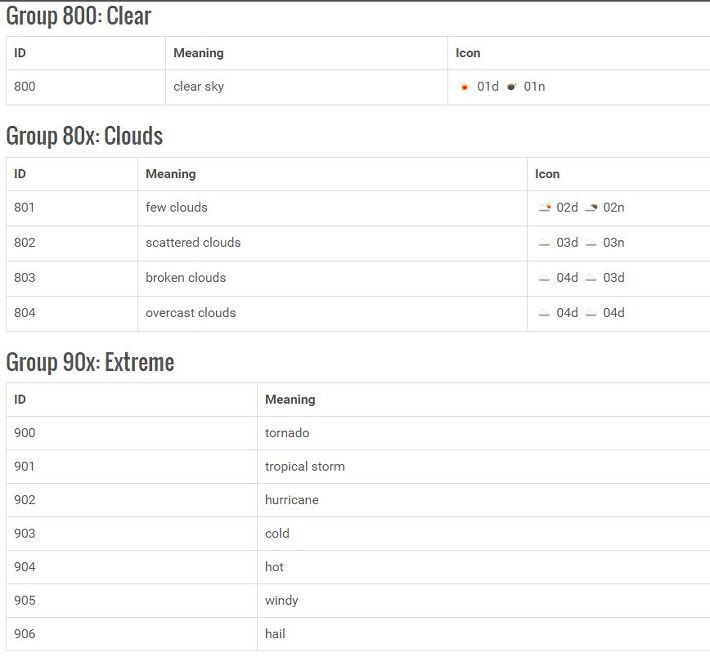The width and height of the screenshot is (710, 657).
Task: Click the 01n moon icon for clear sky
Action: click(x=511, y=86)
